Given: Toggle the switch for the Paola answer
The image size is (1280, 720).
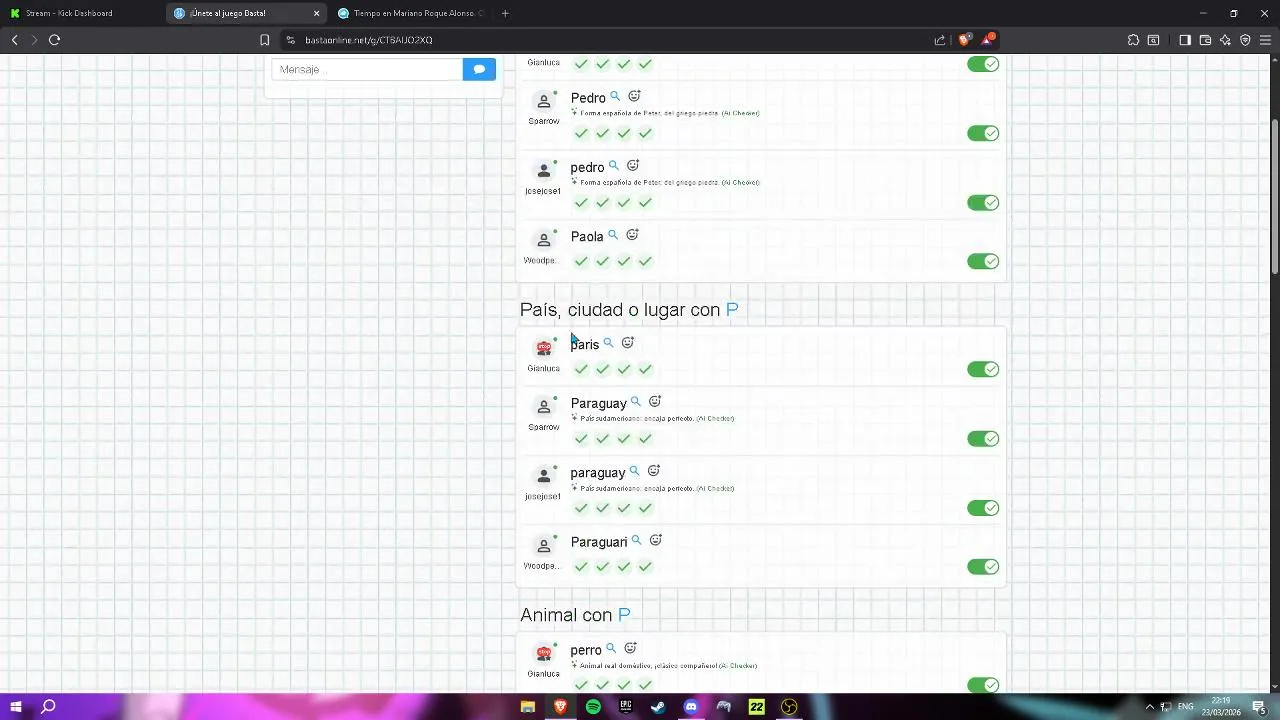Looking at the screenshot, I should point(983,261).
